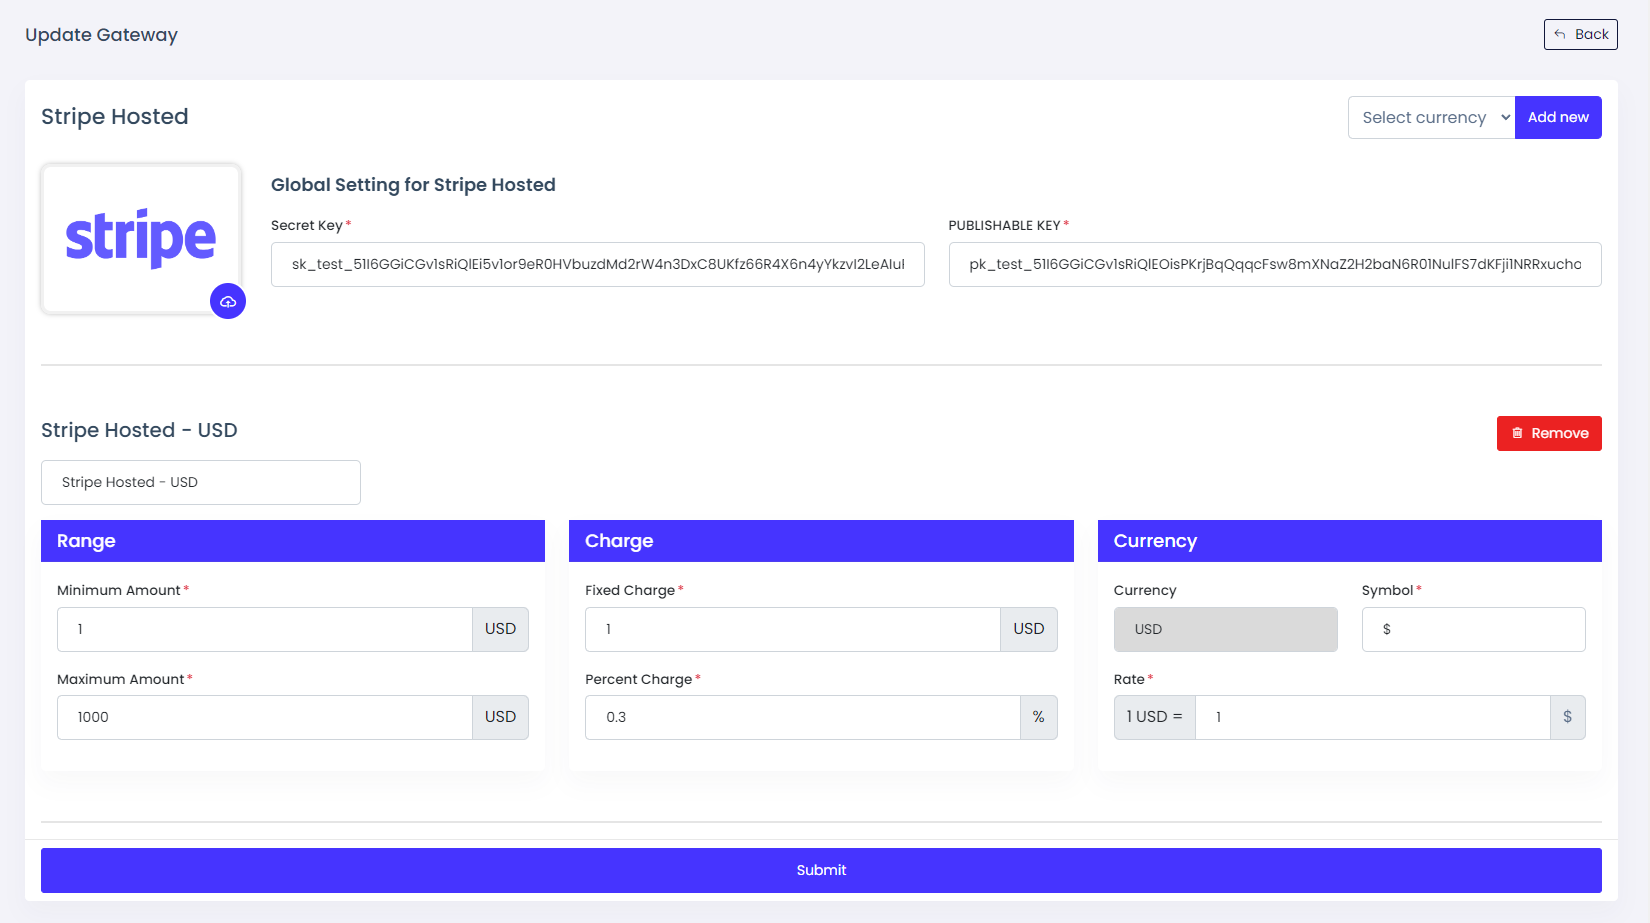Go back using the Back button
The height and width of the screenshot is (923, 1650).
click(x=1580, y=34)
